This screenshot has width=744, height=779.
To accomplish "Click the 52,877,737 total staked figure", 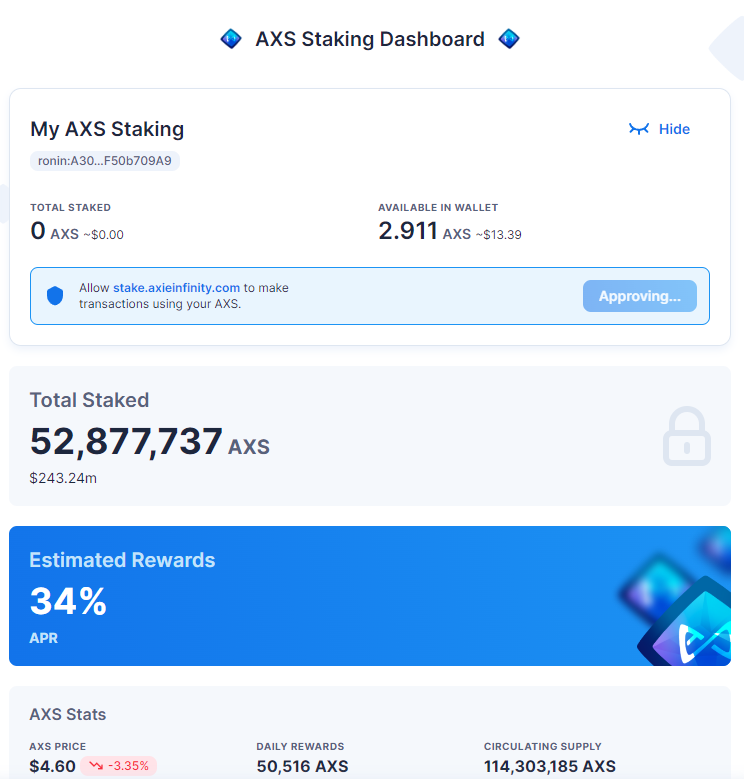I will click(126, 441).
